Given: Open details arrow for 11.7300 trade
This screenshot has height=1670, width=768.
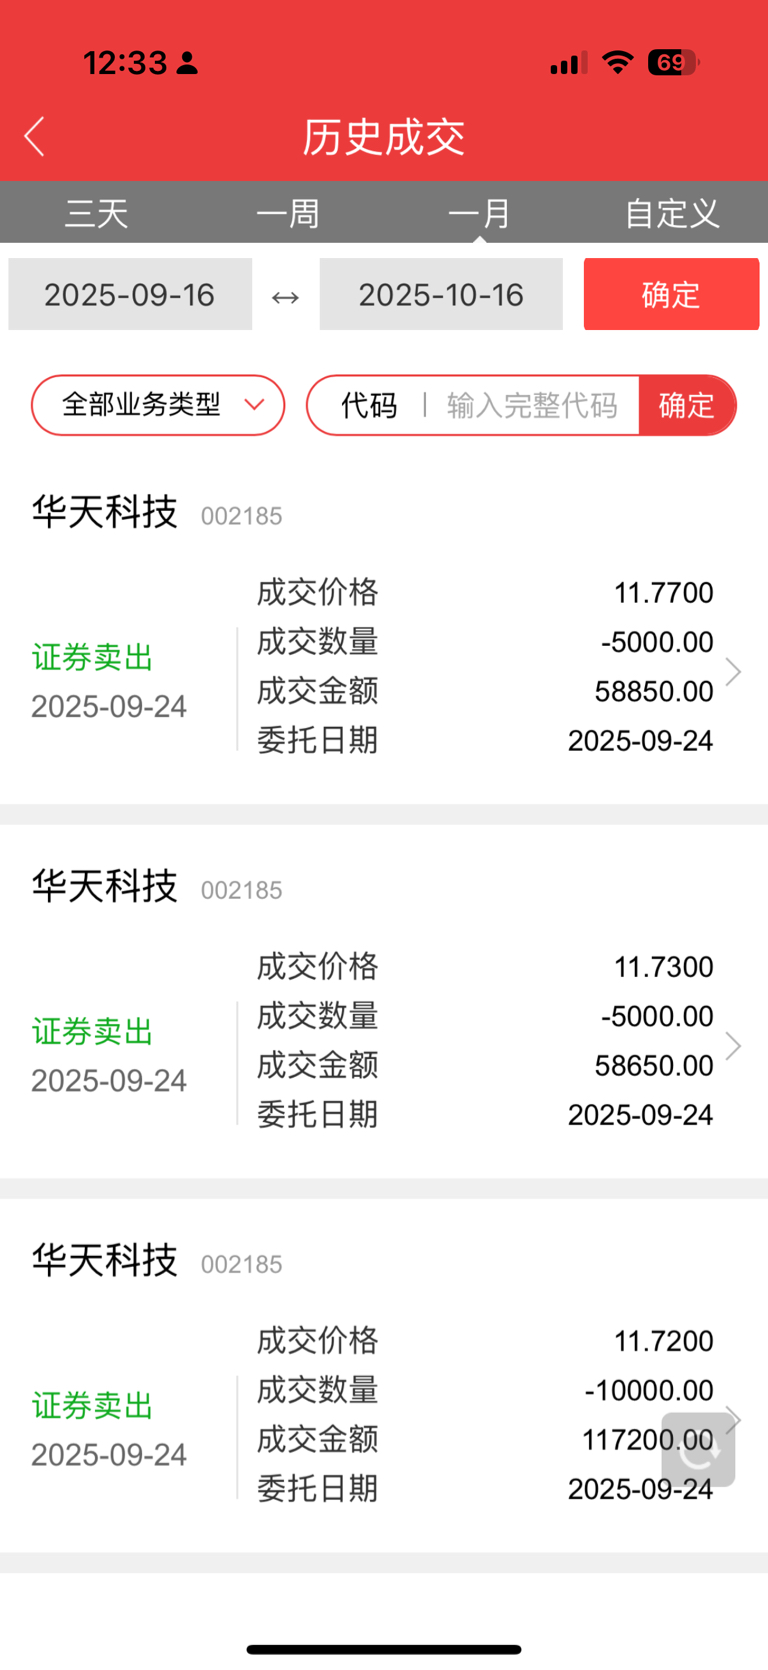Looking at the screenshot, I should tap(733, 1046).
